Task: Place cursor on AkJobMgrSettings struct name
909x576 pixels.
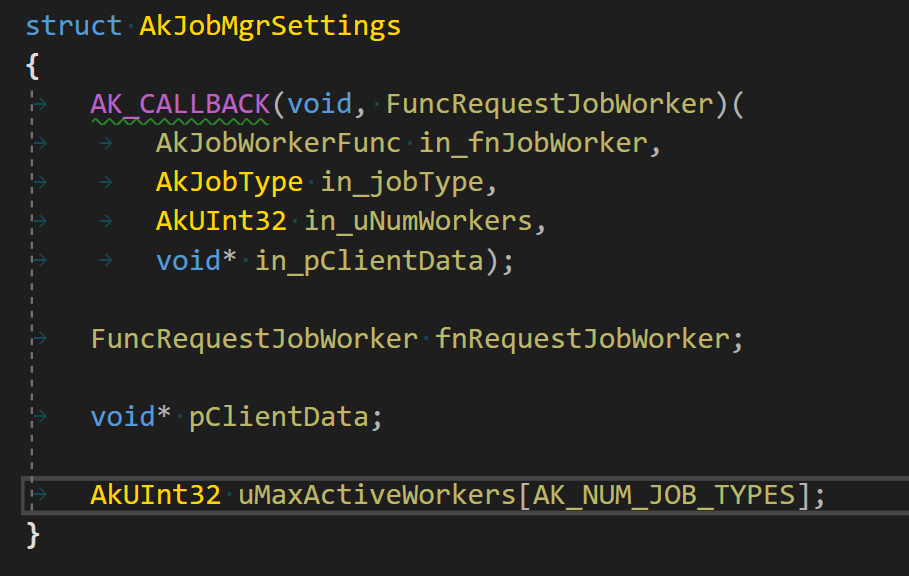Action: tap(270, 25)
